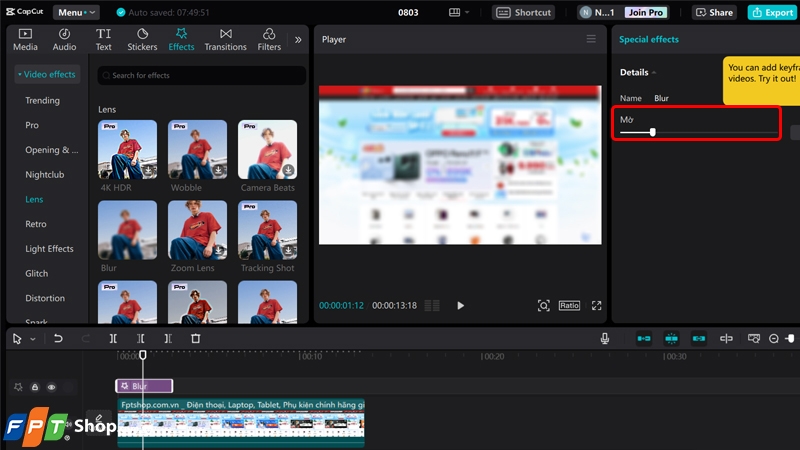Select Light Effects category
The image size is (800, 450).
point(49,249)
